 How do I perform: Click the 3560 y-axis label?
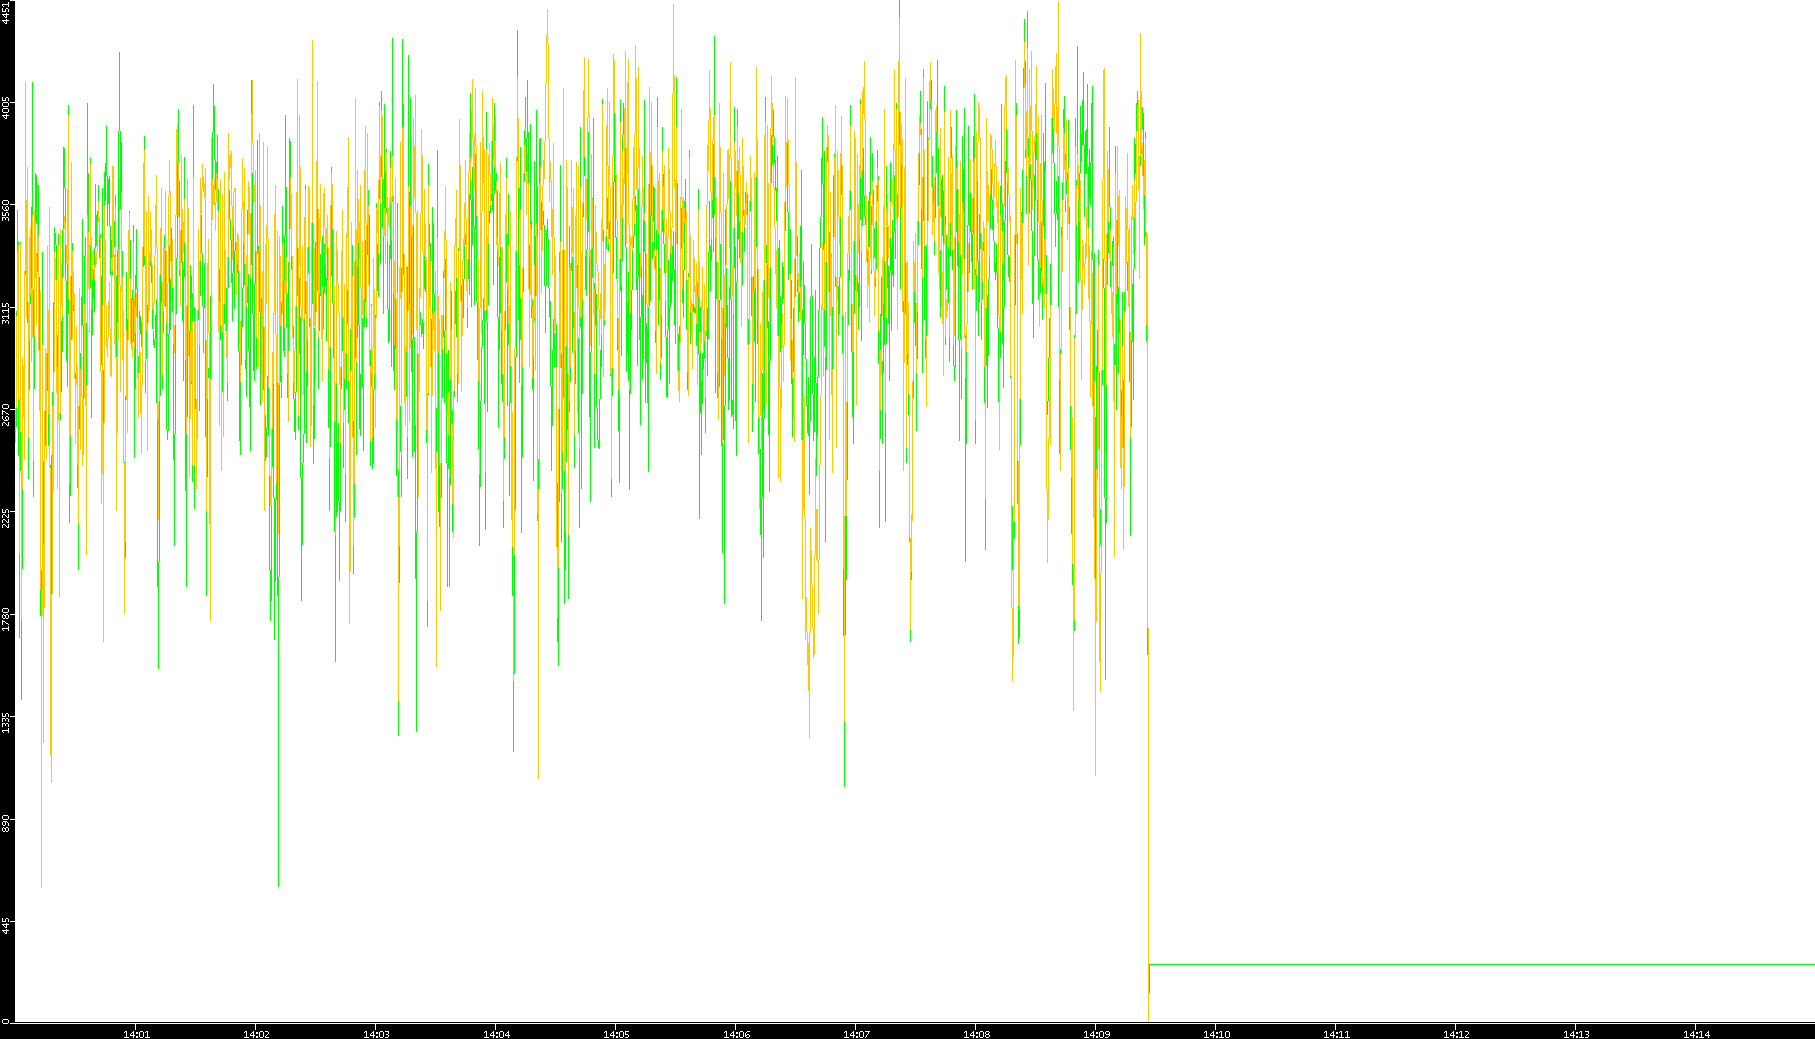point(6,210)
